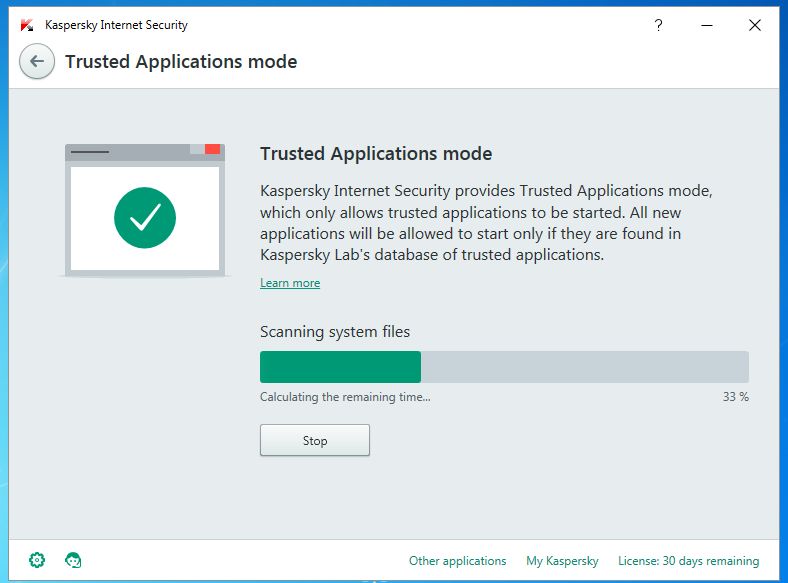Open the Learn more link
Screen dimensions: 788x583
[x=290, y=283]
